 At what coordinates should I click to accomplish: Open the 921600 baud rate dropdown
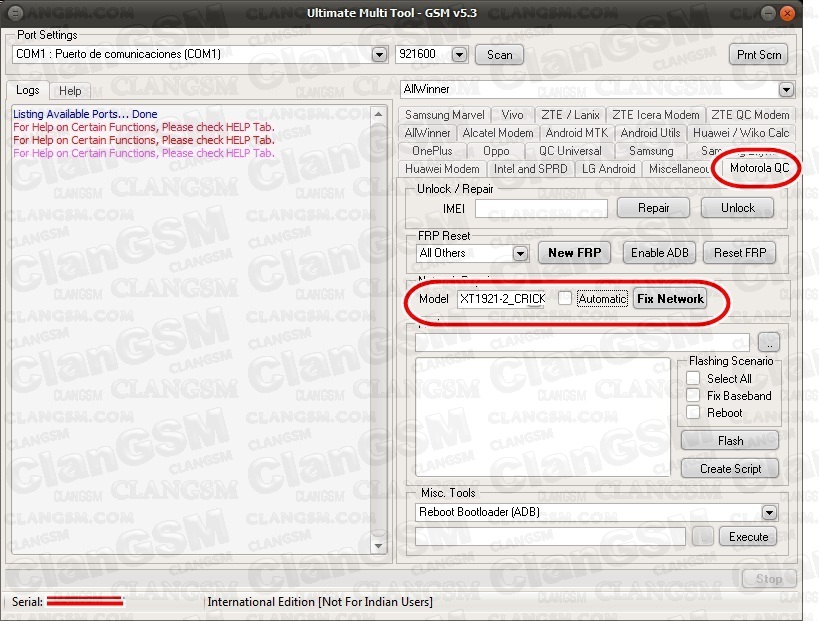click(x=459, y=54)
